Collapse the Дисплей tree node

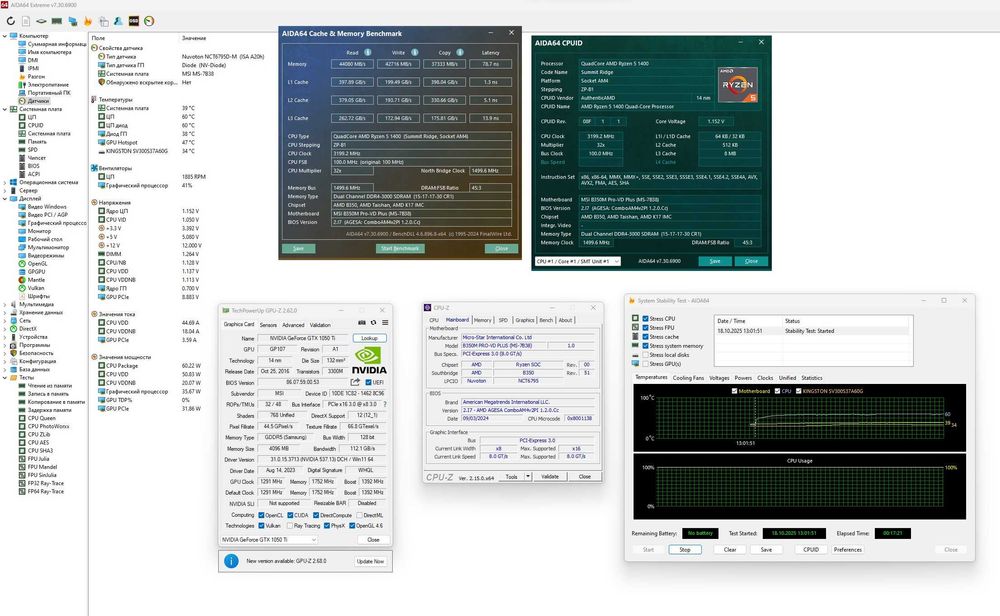[4, 199]
